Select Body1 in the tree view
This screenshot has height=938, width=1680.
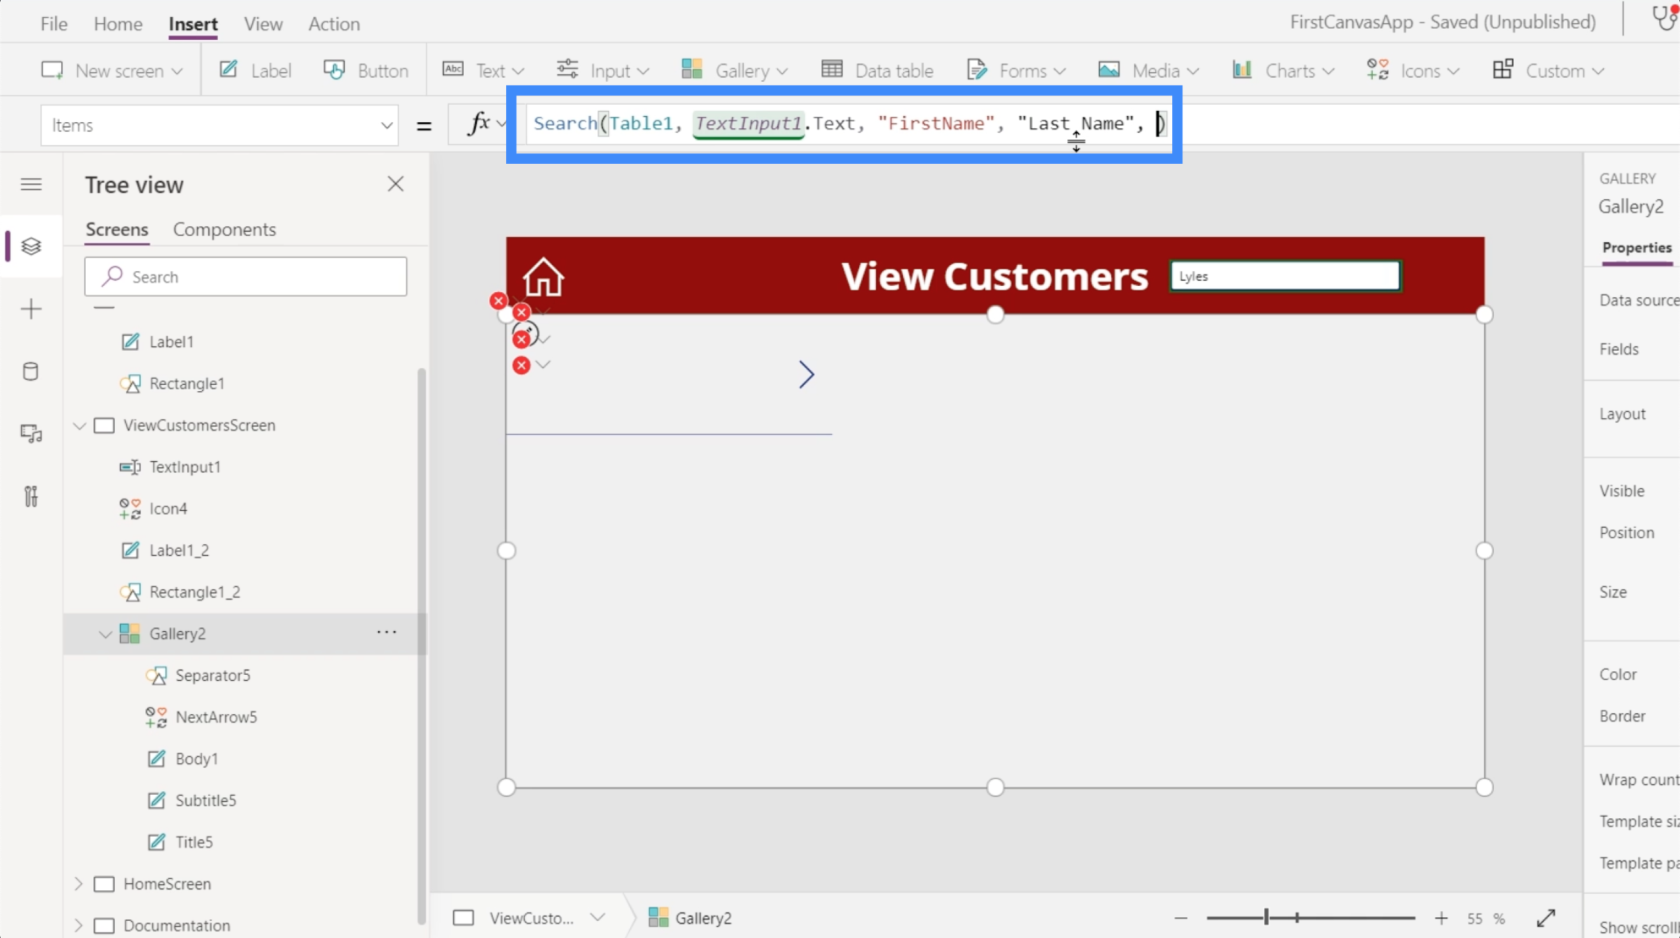pos(196,759)
